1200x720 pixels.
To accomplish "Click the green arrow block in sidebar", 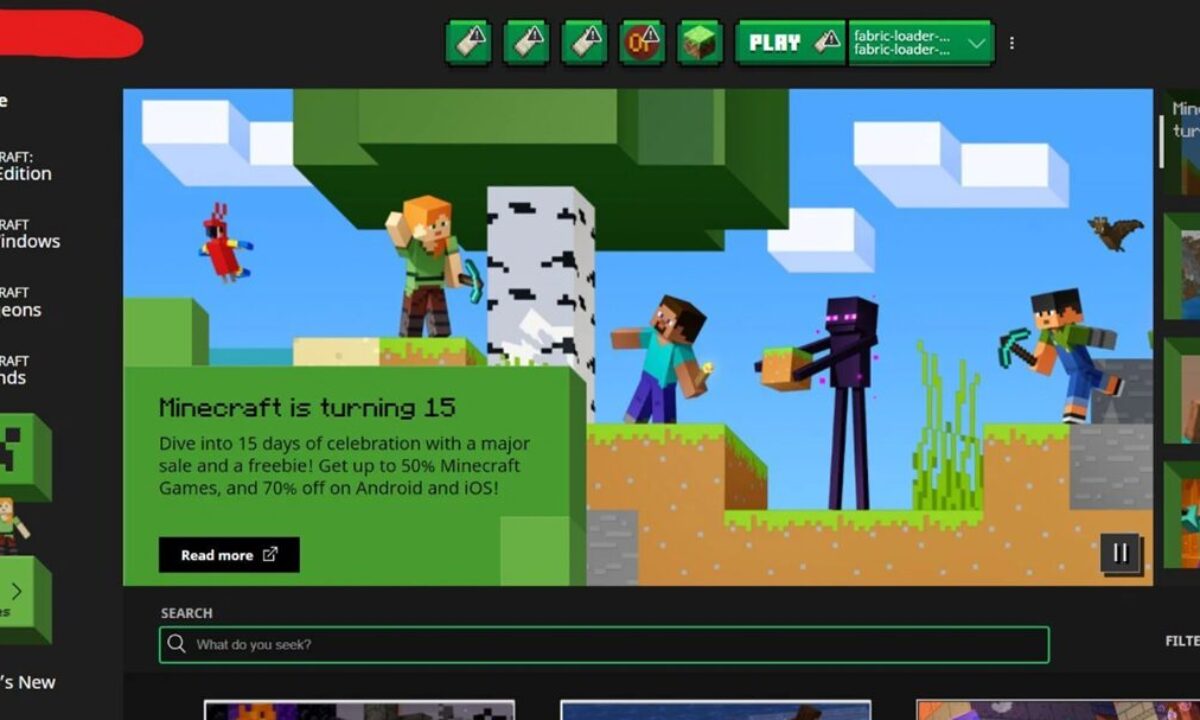I will point(20,597).
